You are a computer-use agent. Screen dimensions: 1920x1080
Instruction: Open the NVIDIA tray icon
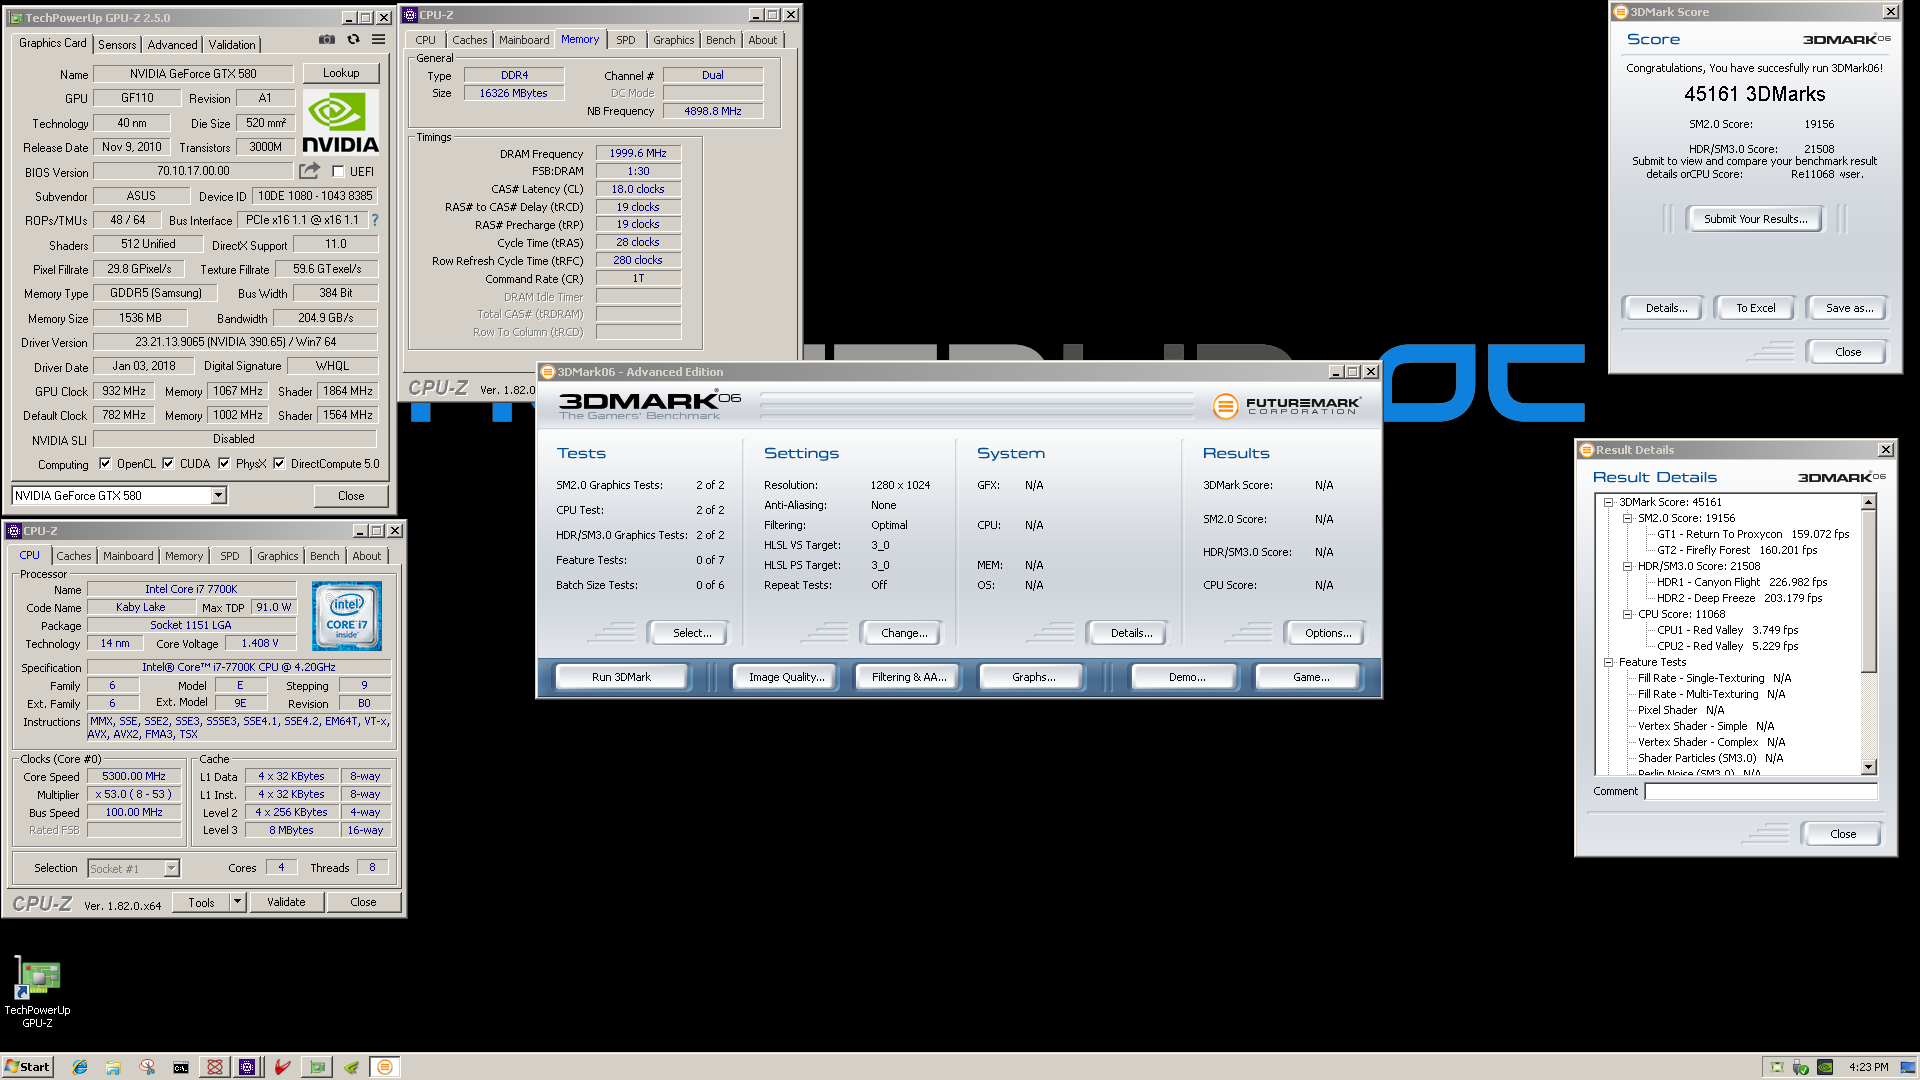tap(1825, 1067)
